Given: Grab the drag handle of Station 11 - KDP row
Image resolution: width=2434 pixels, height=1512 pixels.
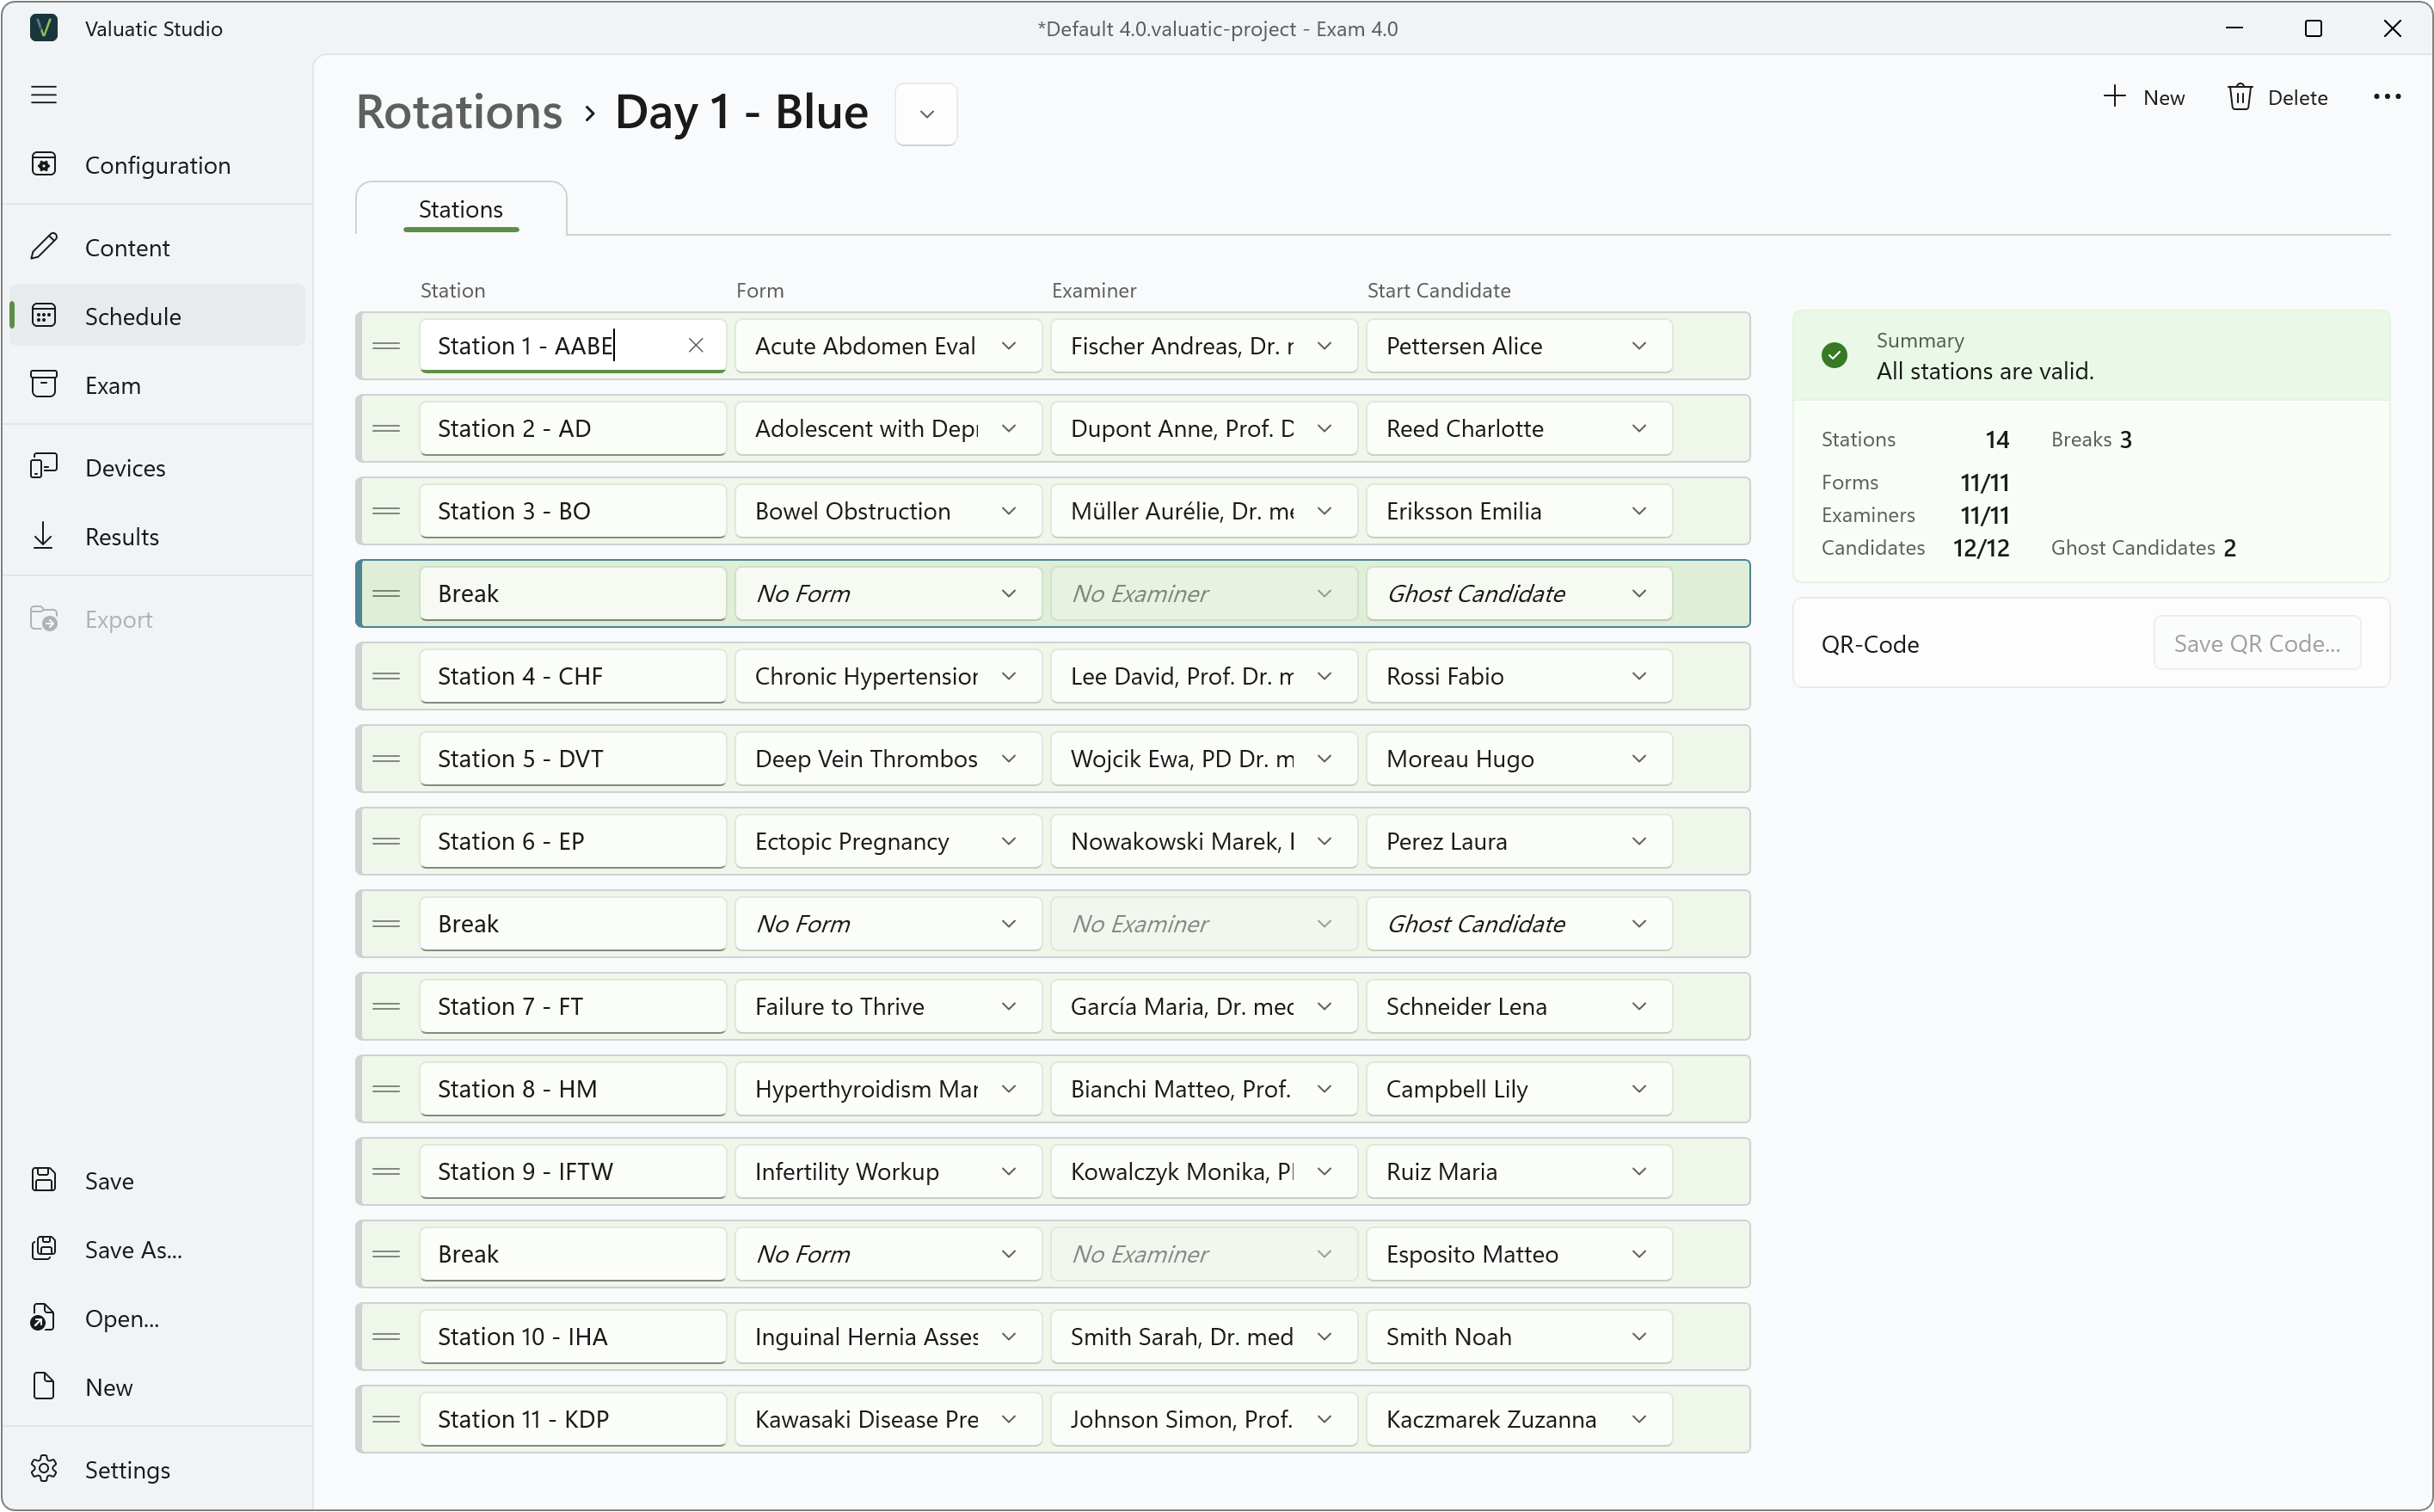Looking at the screenshot, I should point(386,1419).
